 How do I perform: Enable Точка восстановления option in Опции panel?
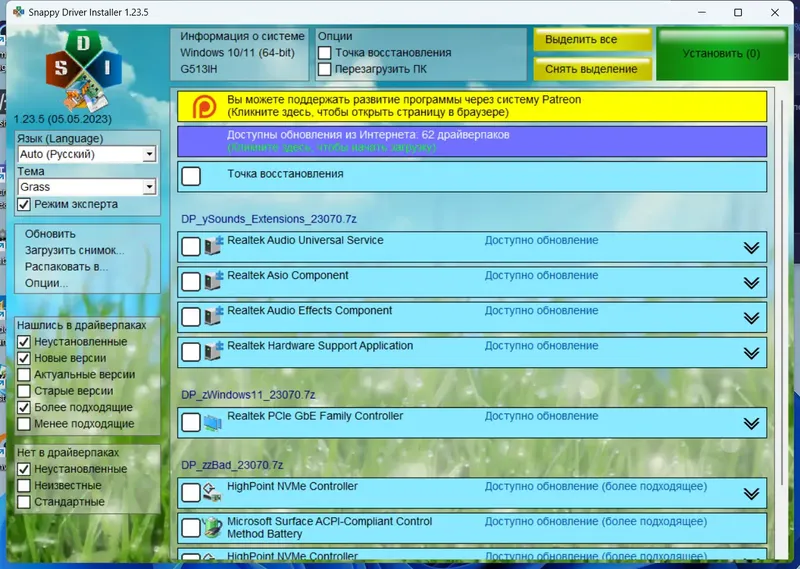point(324,53)
